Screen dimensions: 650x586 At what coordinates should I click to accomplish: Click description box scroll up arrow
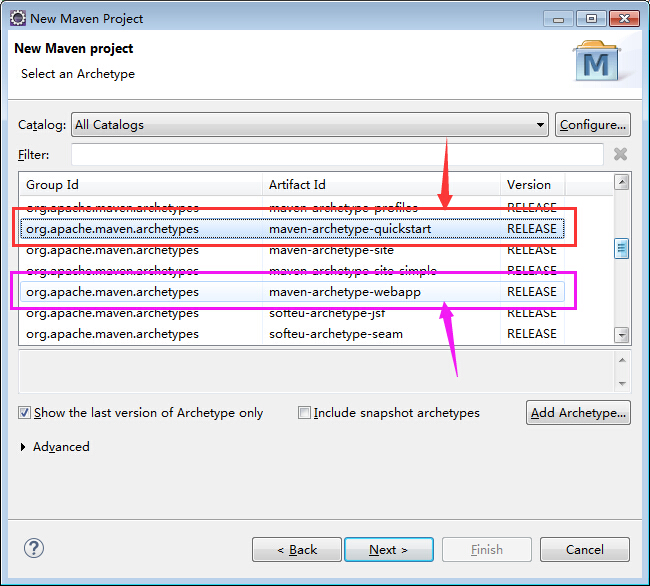pyautogui.click(x=622, y=360)
